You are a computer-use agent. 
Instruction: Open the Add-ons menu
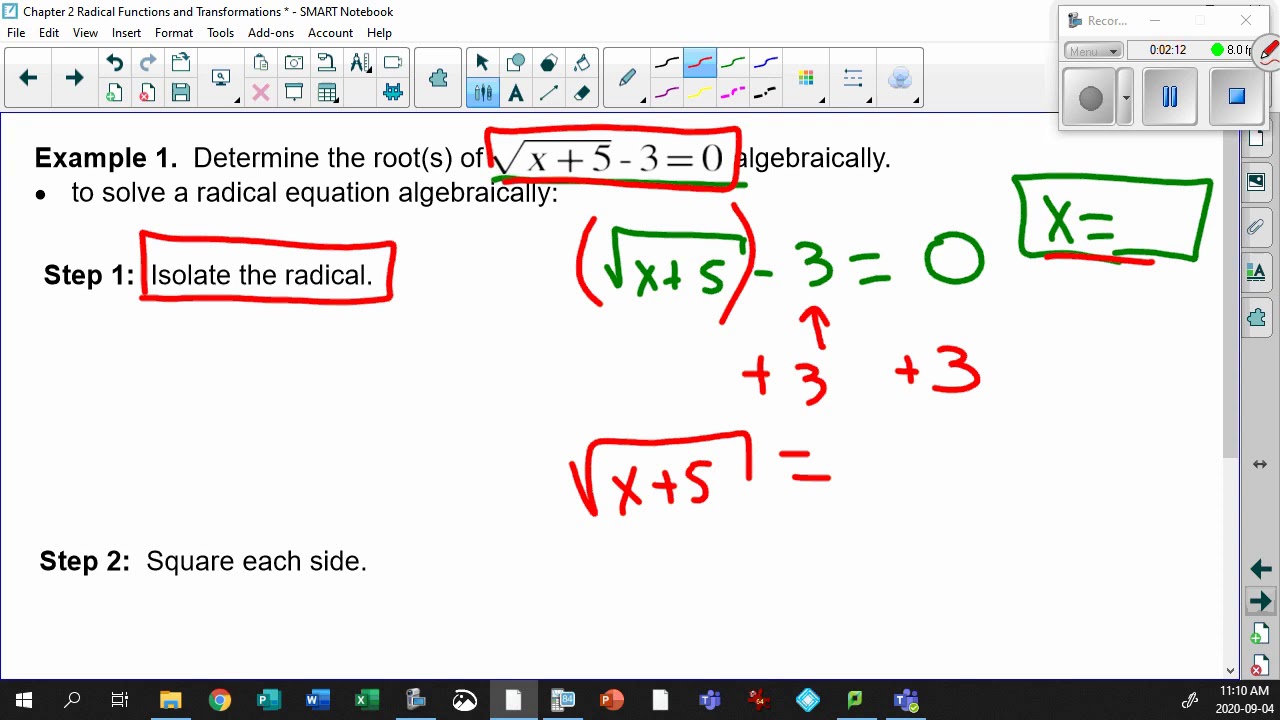[271, 33]
